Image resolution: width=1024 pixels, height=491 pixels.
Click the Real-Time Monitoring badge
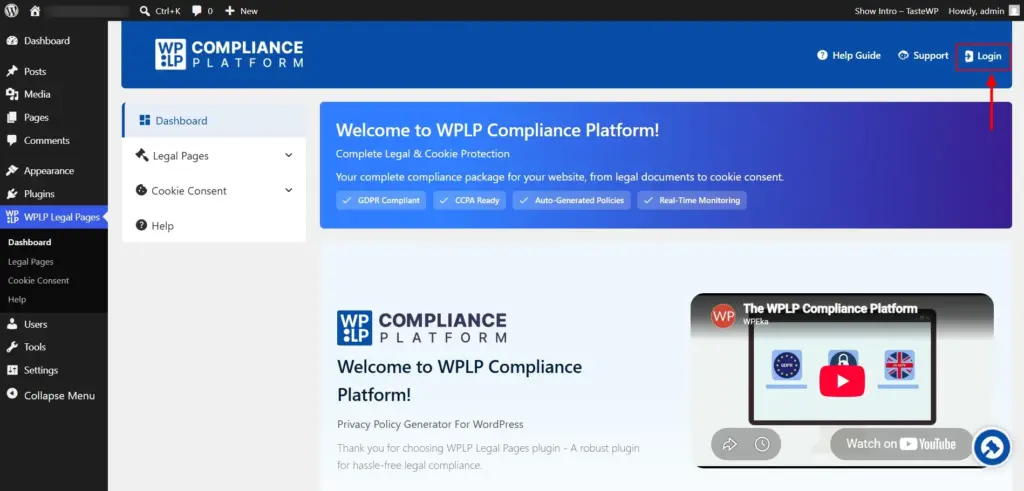coord(692,200)
